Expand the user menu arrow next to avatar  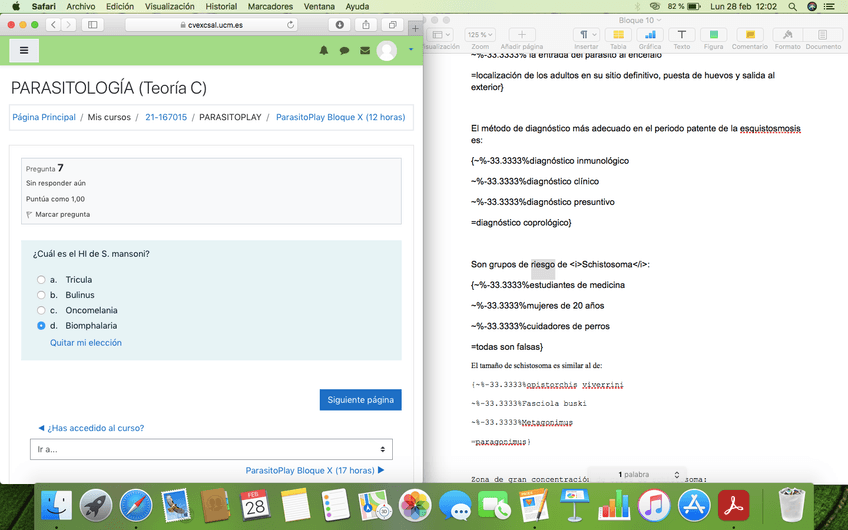click(411, 50)
